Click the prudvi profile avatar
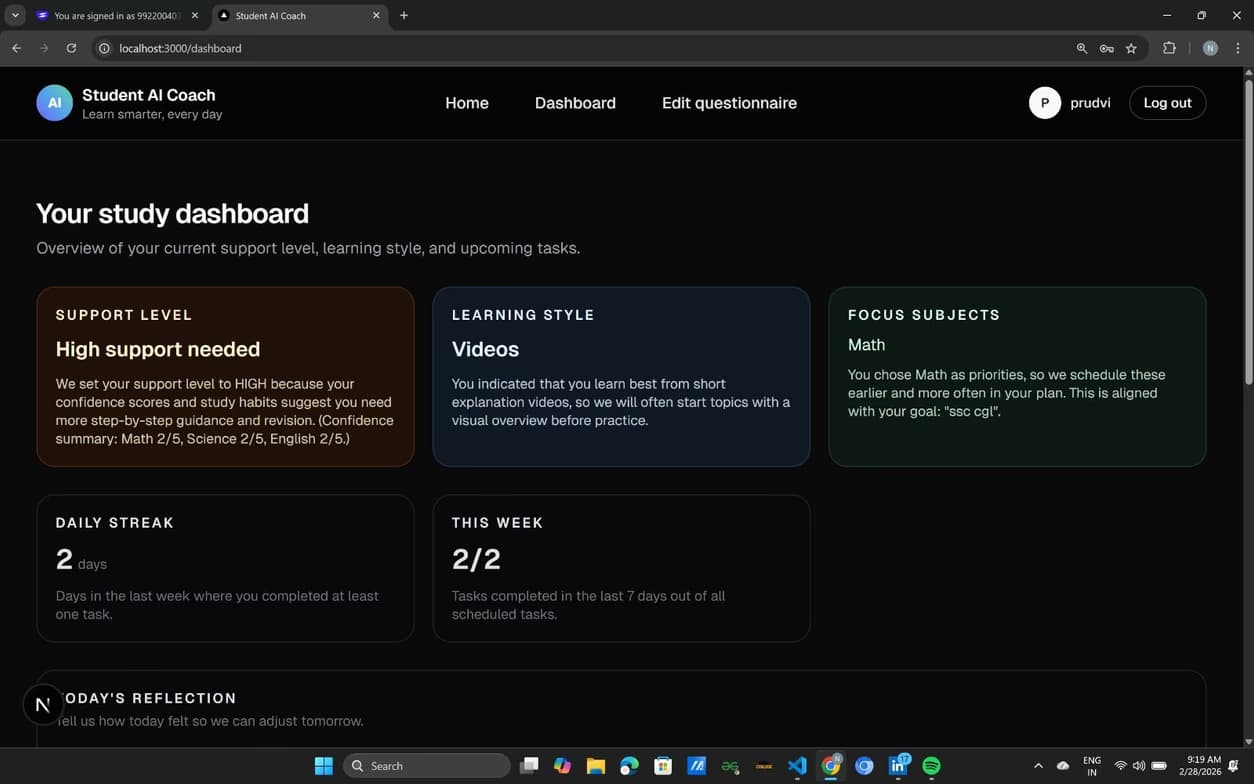 pyautogui.click(x=1044, y=103)
